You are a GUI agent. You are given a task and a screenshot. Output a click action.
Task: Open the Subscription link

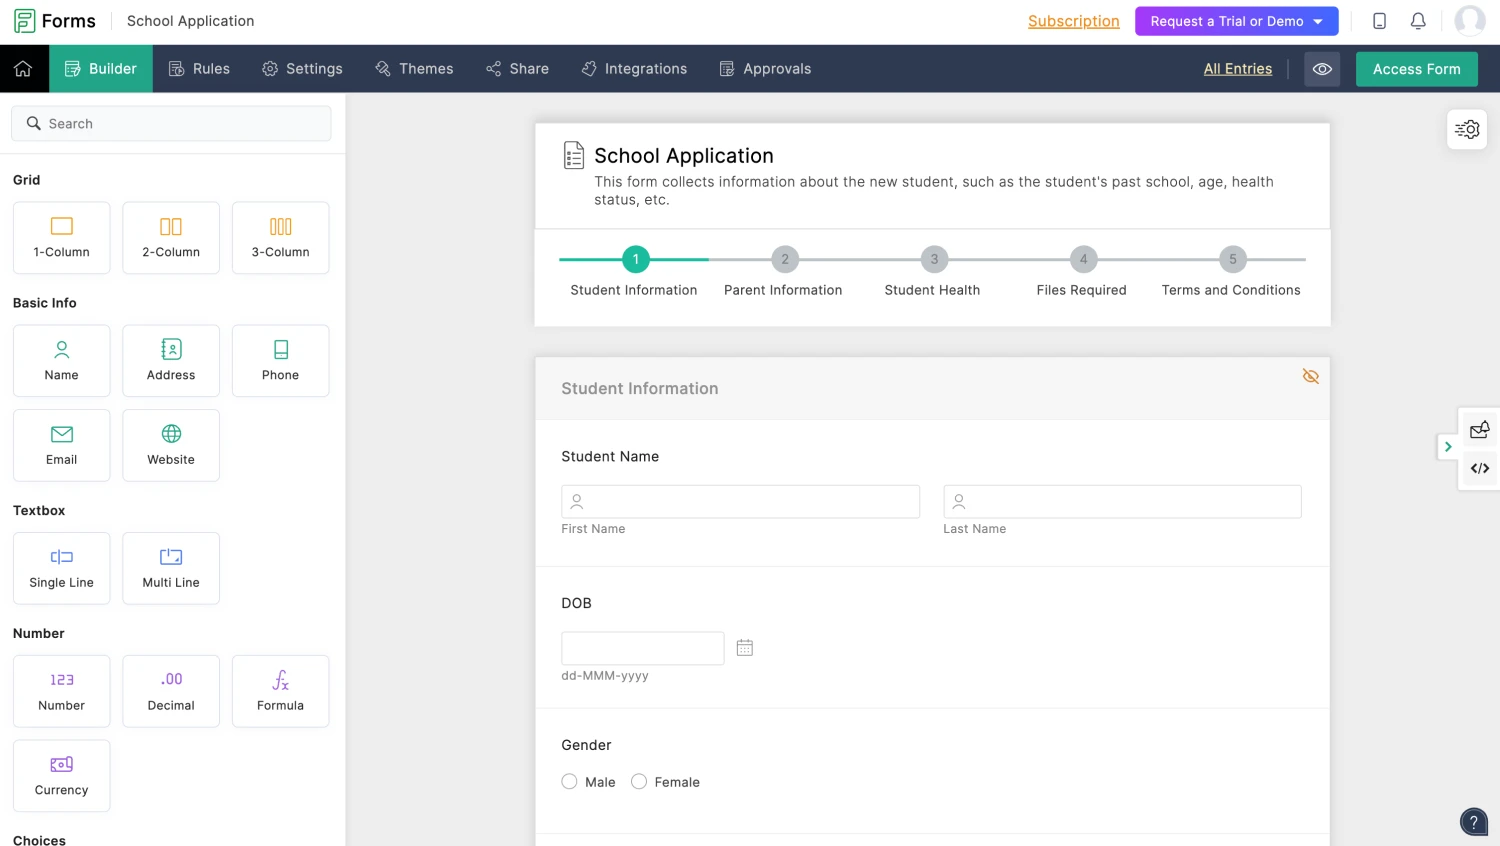(x=1073, y=20)
